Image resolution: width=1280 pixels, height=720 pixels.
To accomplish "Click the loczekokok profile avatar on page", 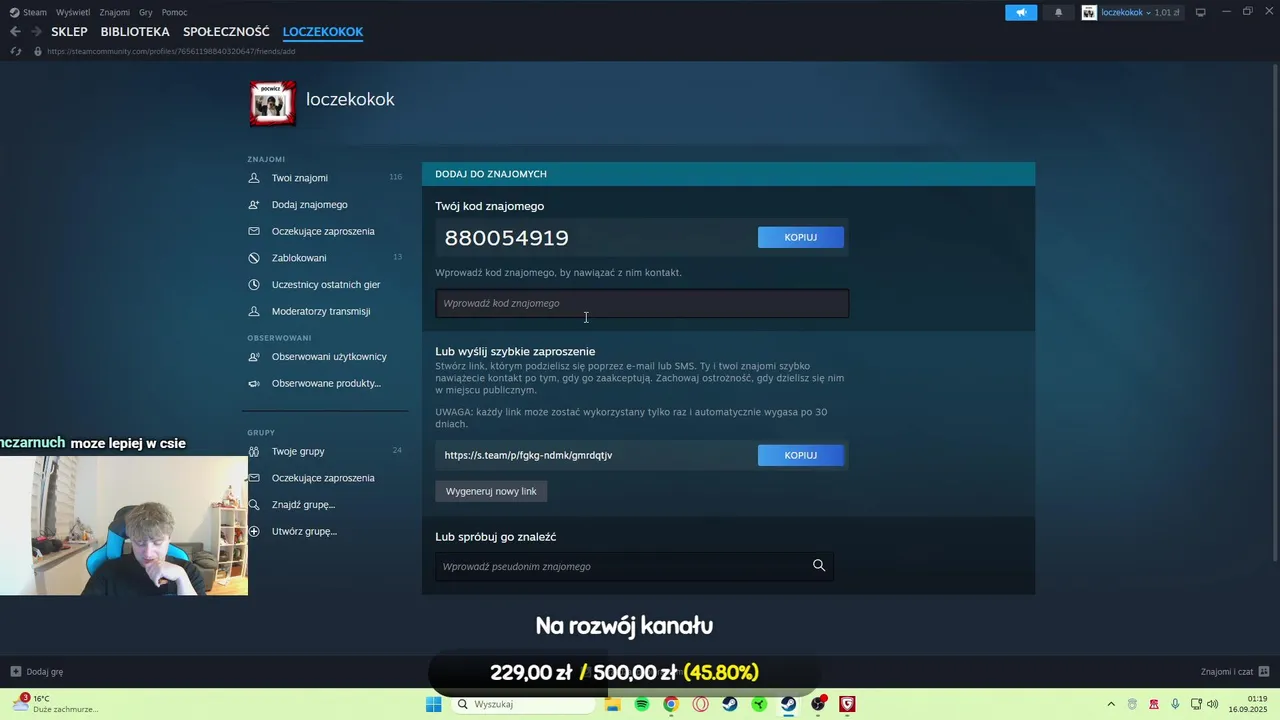I will 272,104.
